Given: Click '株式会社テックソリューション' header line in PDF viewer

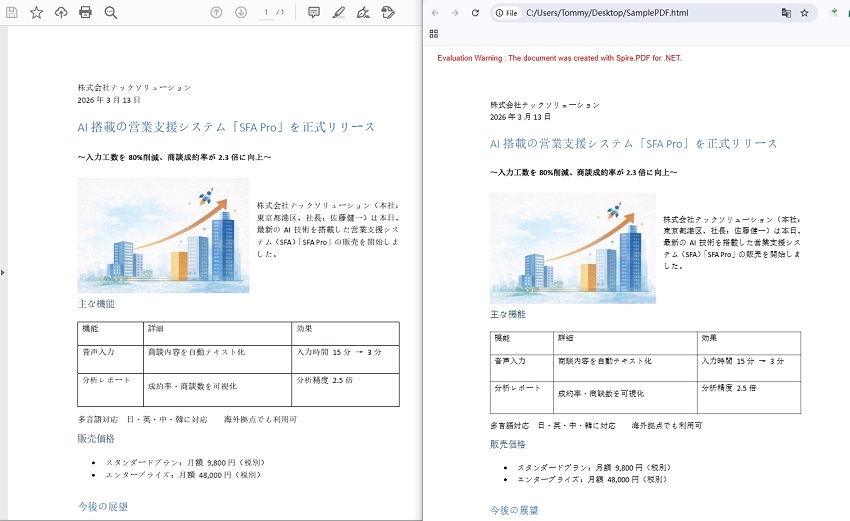Looking at the screenshot, I should coord(134,87).
